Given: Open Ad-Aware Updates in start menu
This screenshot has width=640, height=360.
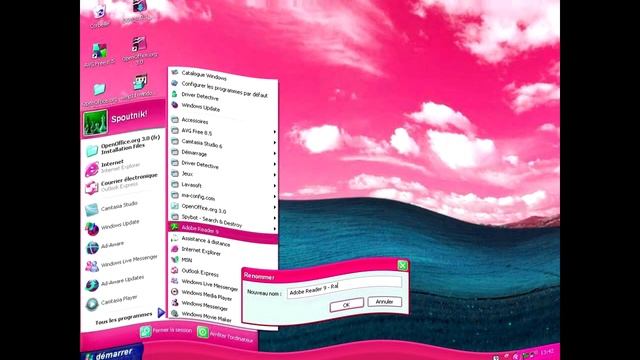Looking at the screenshot, I should (115, 282).
